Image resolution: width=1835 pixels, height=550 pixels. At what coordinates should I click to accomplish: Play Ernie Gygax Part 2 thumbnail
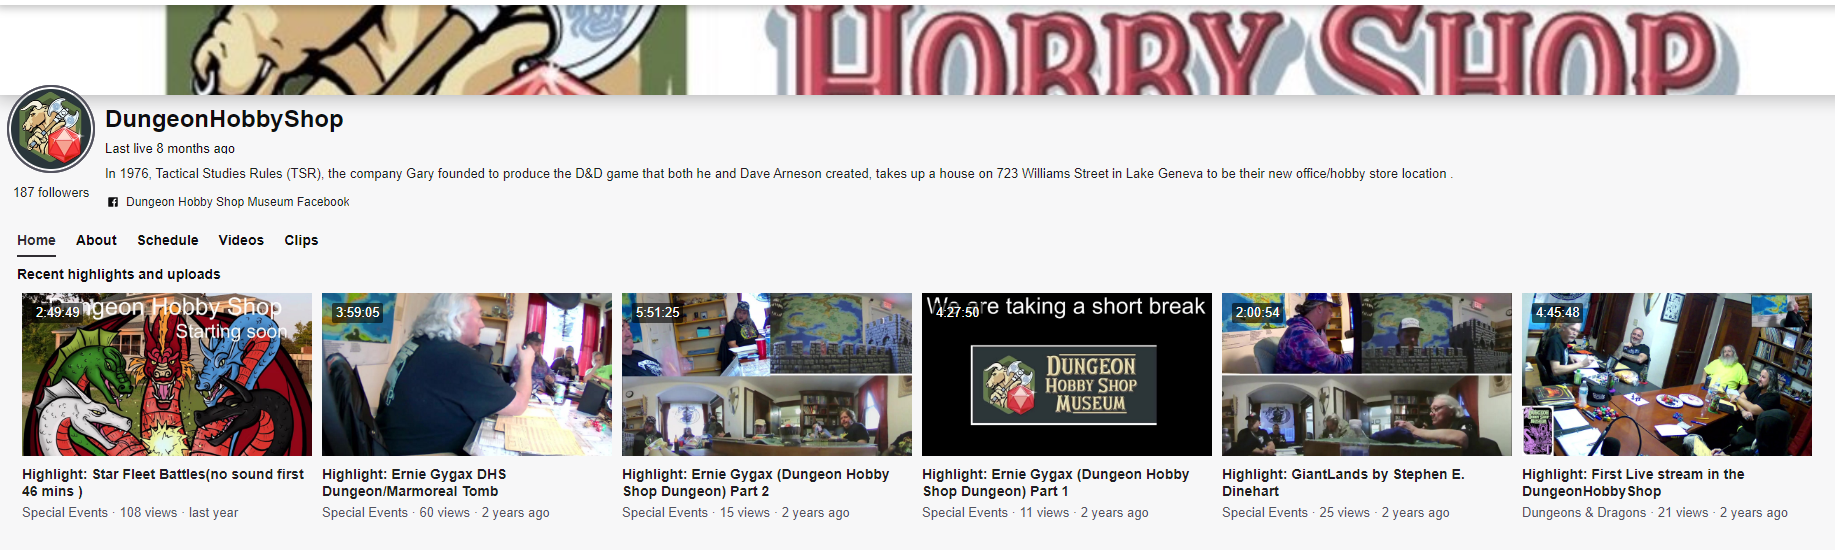pyautogui.click(x=767, y=374)
